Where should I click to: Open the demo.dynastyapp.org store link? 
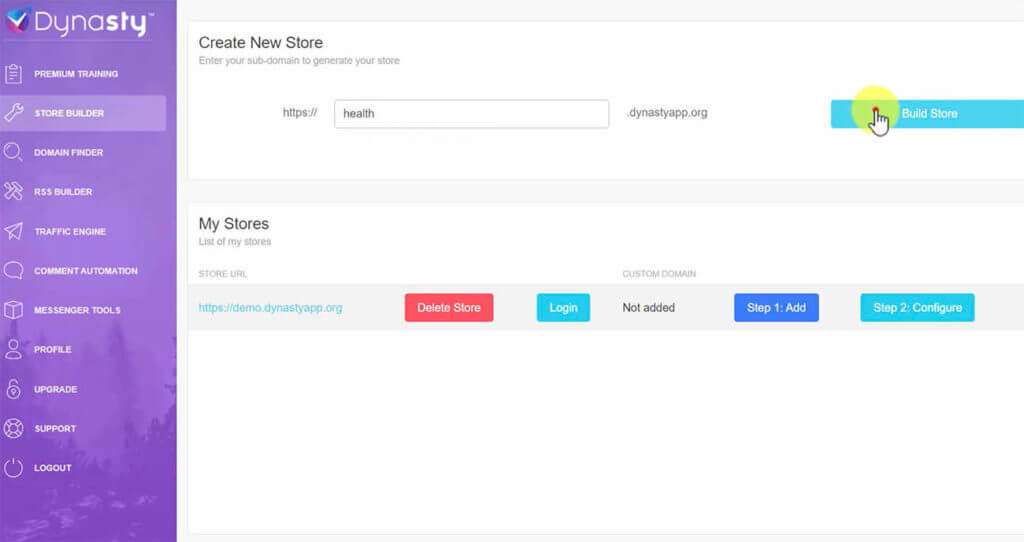270,308
